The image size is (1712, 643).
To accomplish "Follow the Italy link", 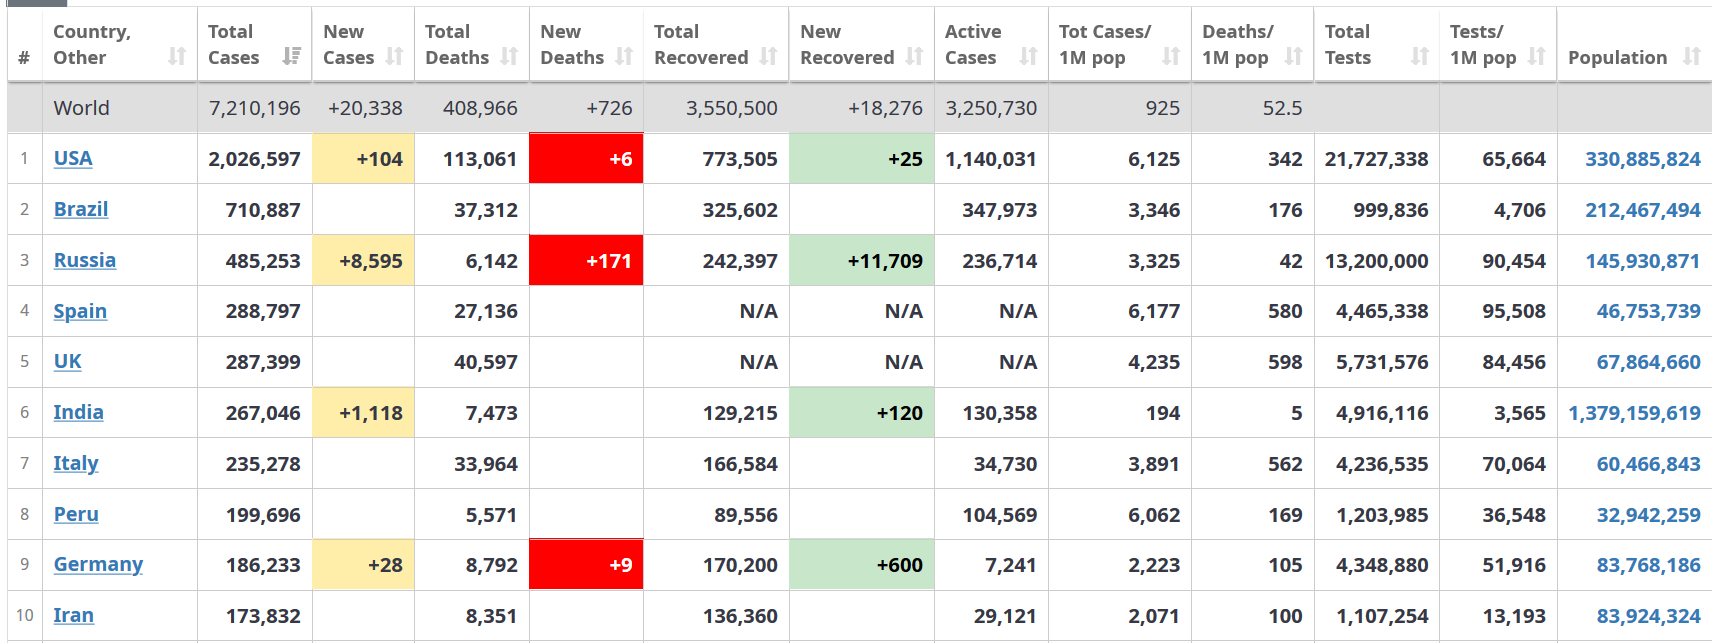I will coord(76,463).
